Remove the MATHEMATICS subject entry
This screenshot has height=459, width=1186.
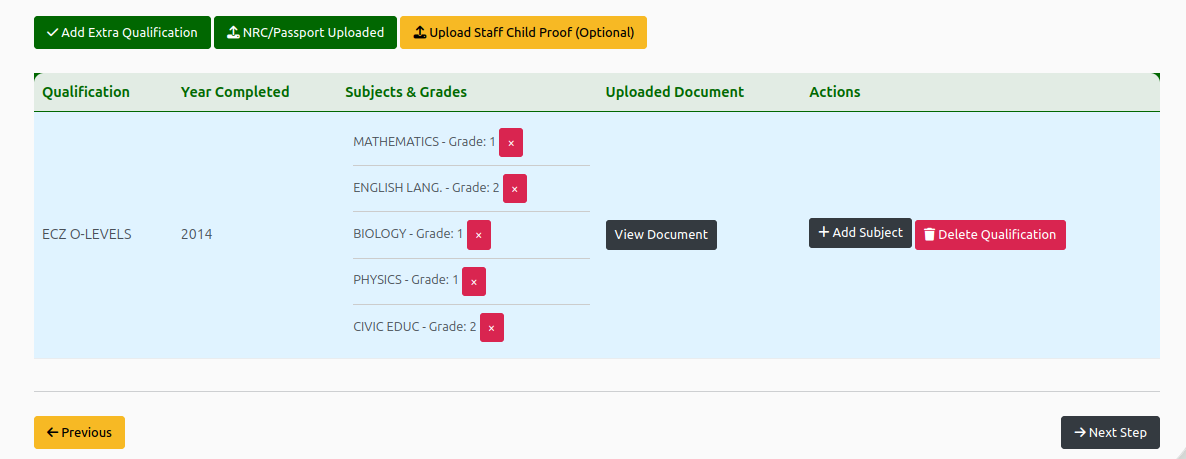(x=511, y=143)
